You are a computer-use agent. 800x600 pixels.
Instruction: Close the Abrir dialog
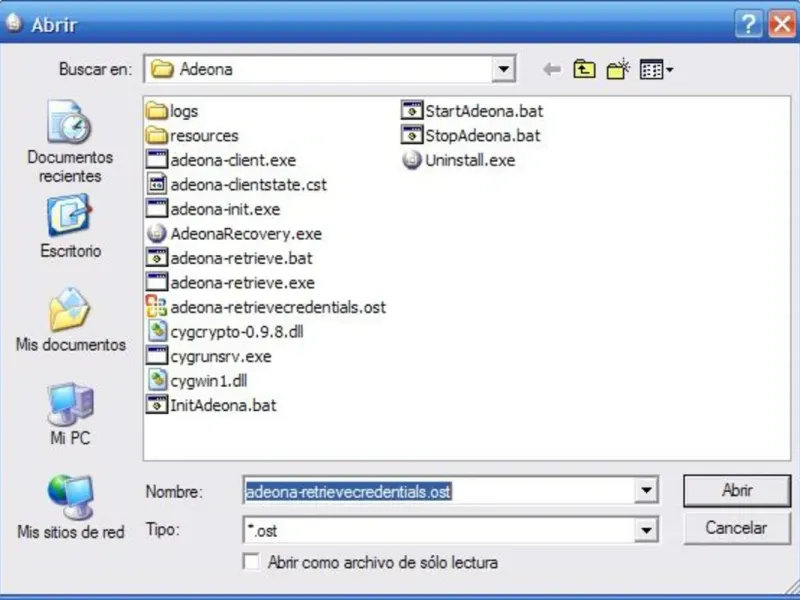pos(781,24)
